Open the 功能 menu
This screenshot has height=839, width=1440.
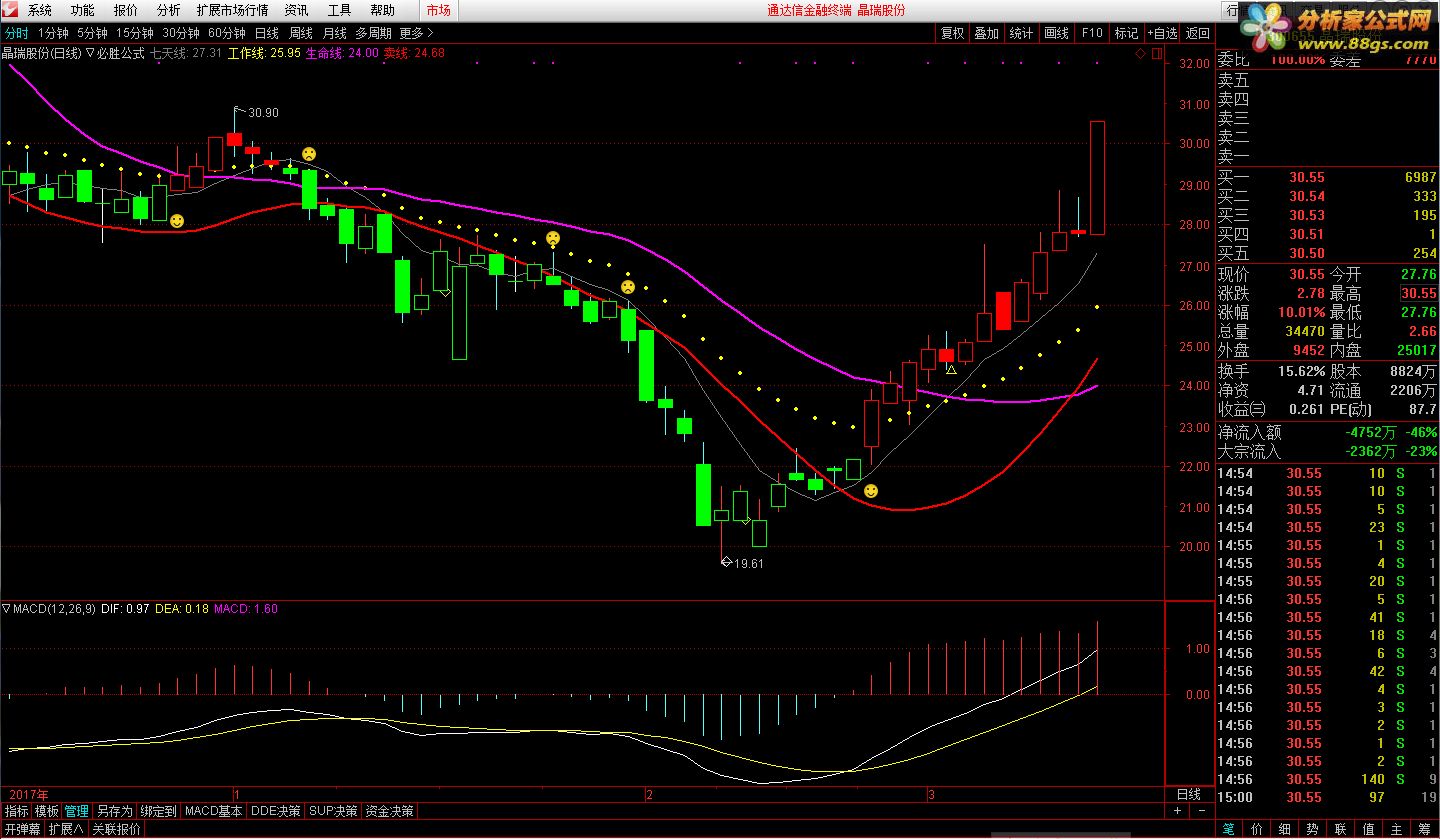coord(83,10)
